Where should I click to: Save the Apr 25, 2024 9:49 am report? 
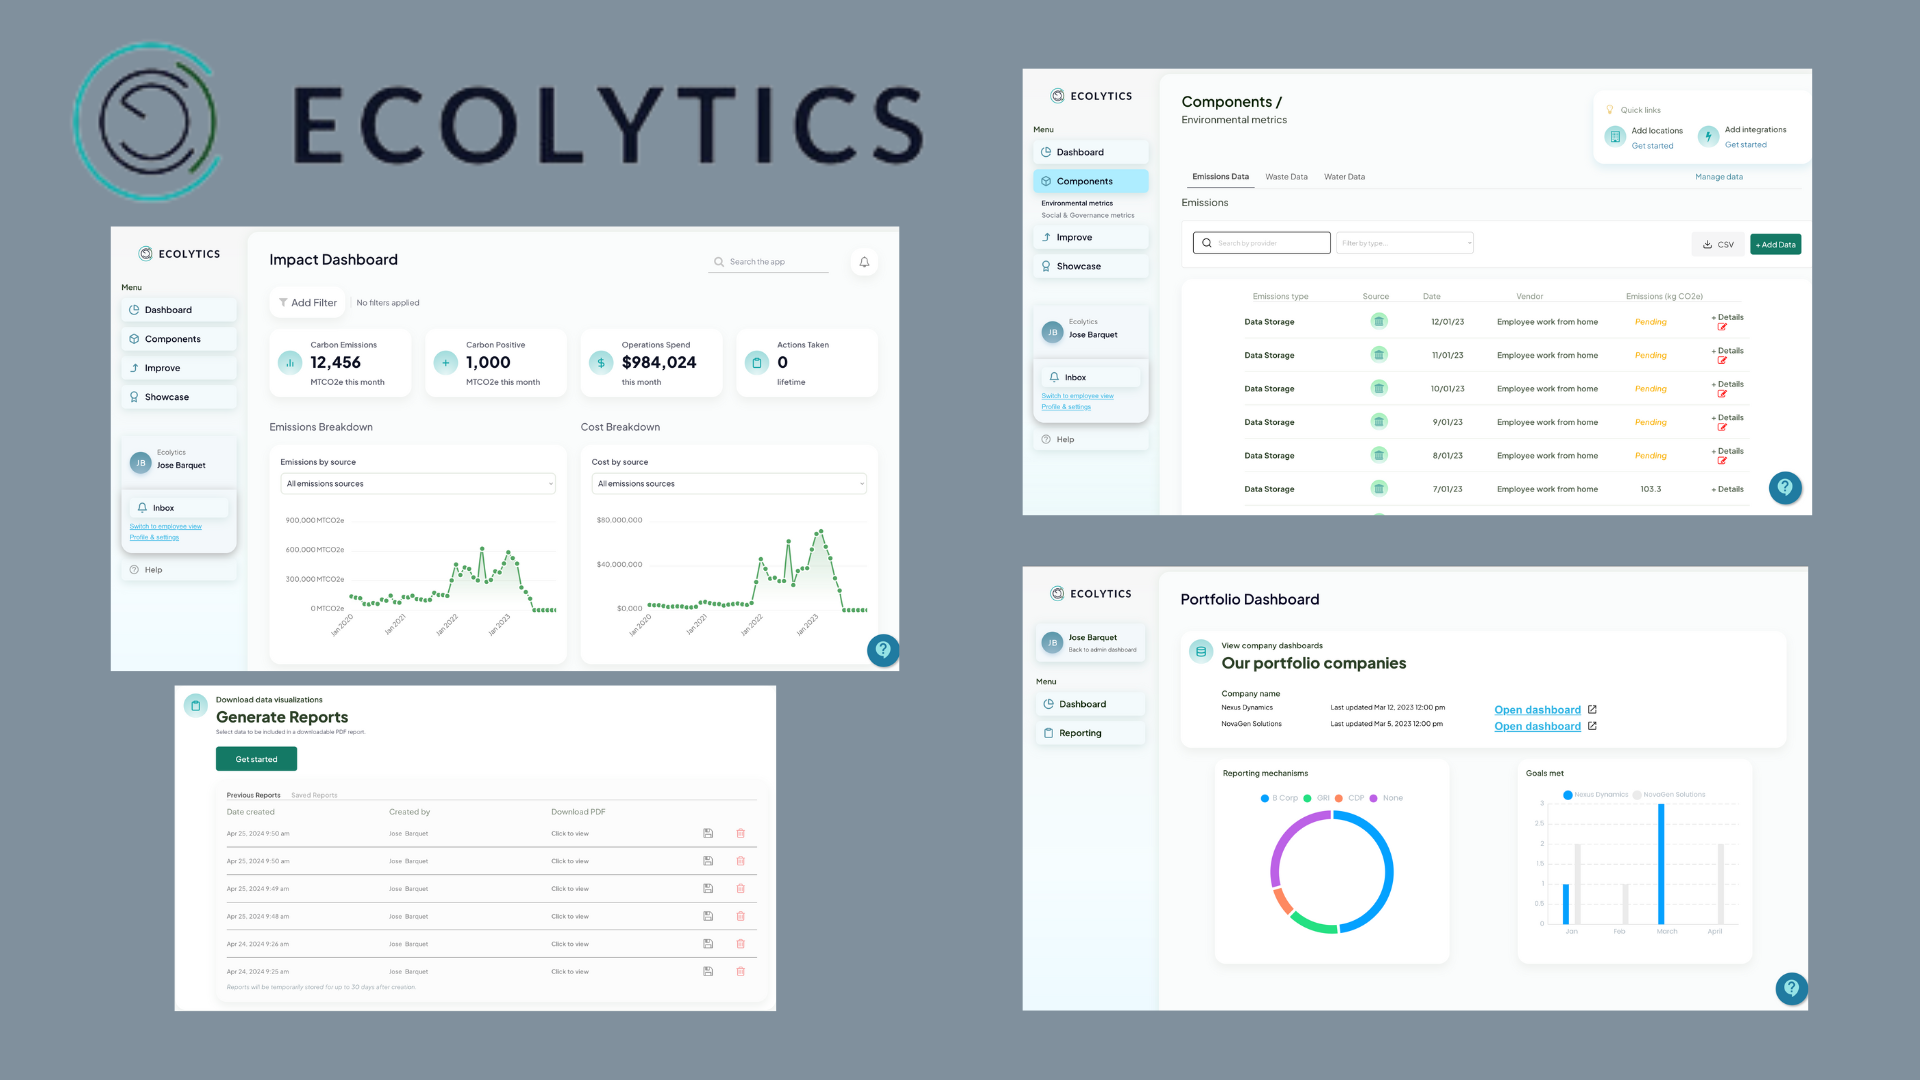708,888
